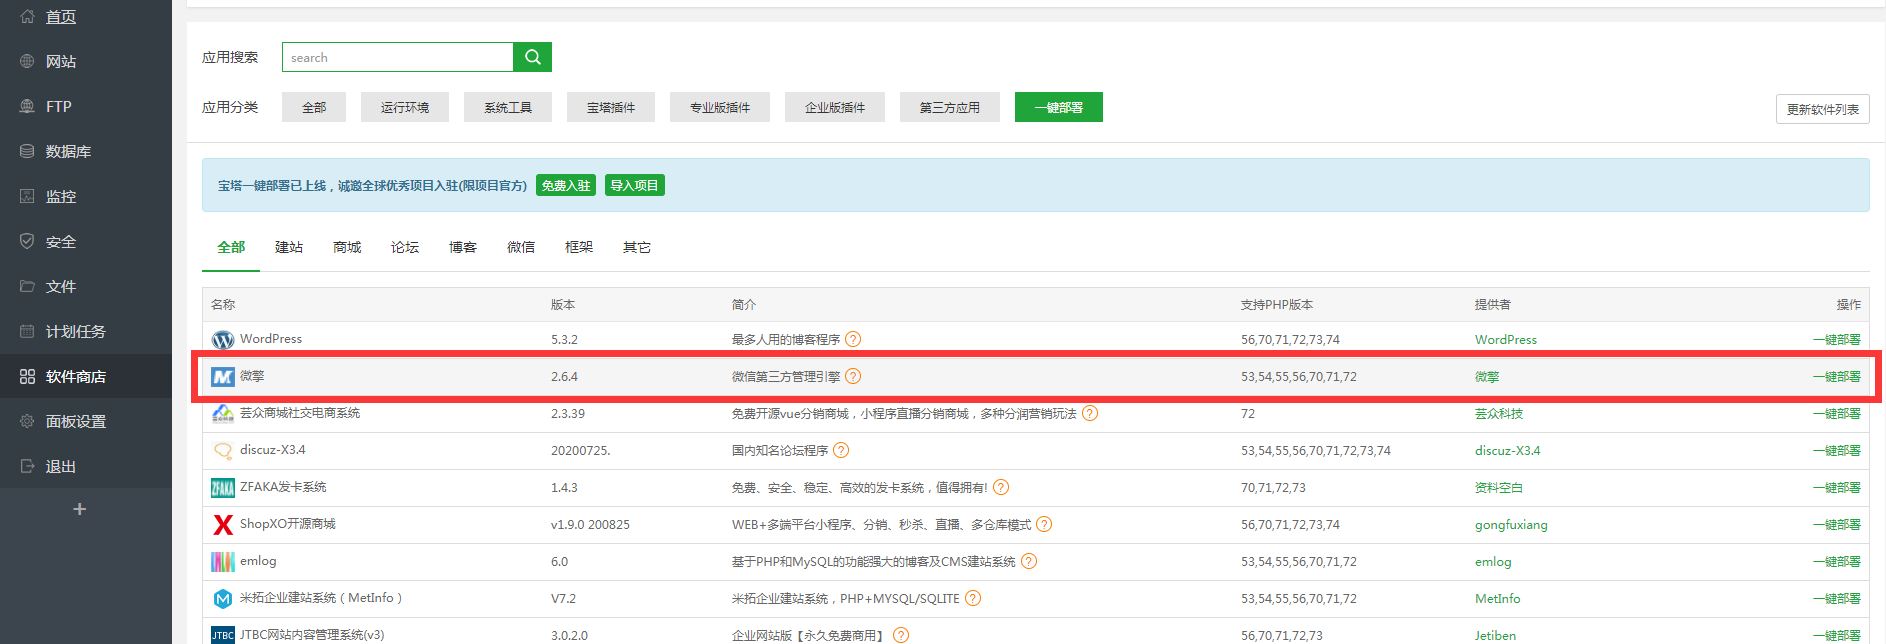This screenshot has height=644, width=1886.
Task: Switch to the 论坛 tab
Action: 405,247
